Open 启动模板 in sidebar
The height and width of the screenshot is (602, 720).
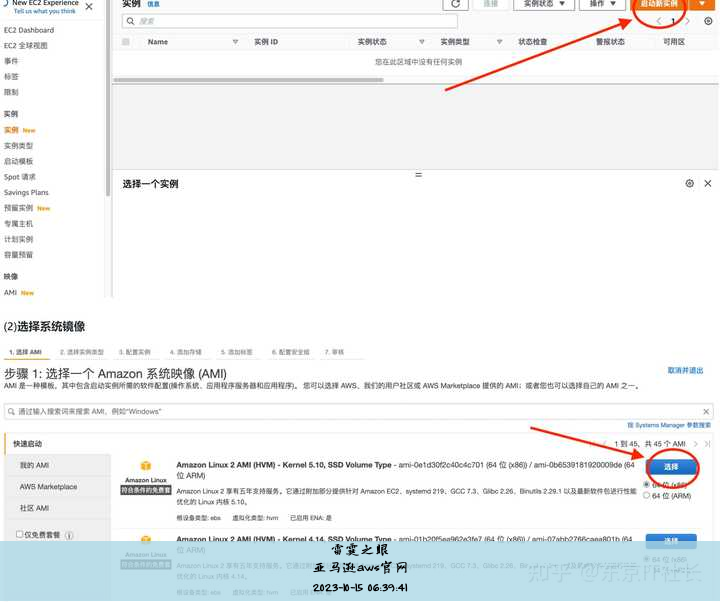18,162
